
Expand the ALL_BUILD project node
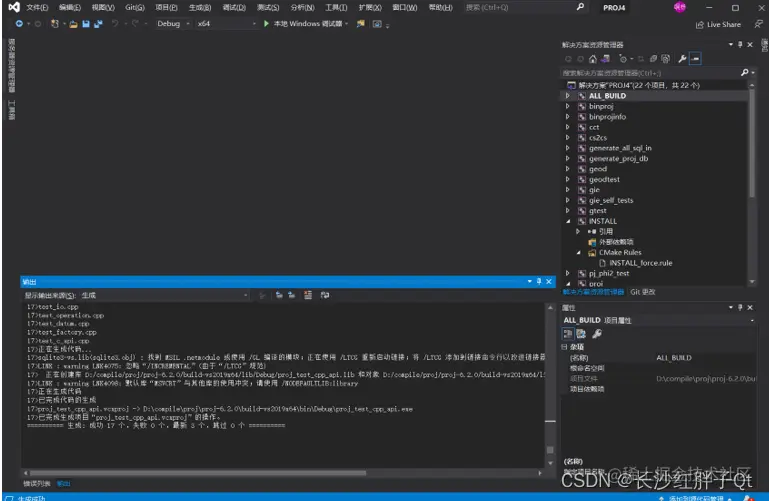pyautogui.click(x=568, y=96)
